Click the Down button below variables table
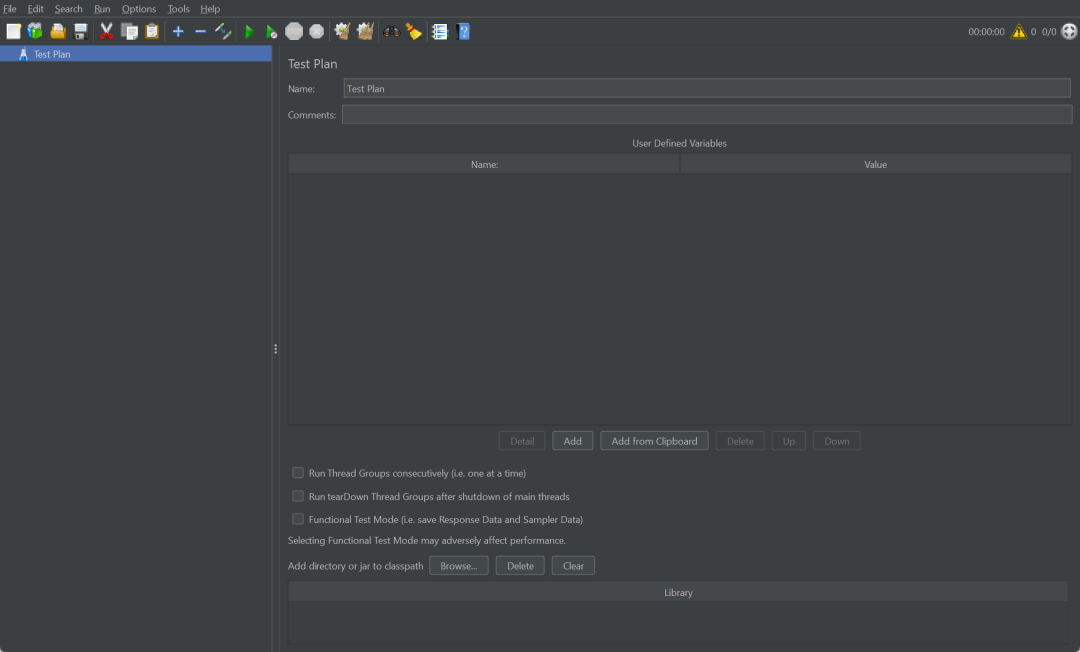1080x652 pixels. (x=837, y=441)
